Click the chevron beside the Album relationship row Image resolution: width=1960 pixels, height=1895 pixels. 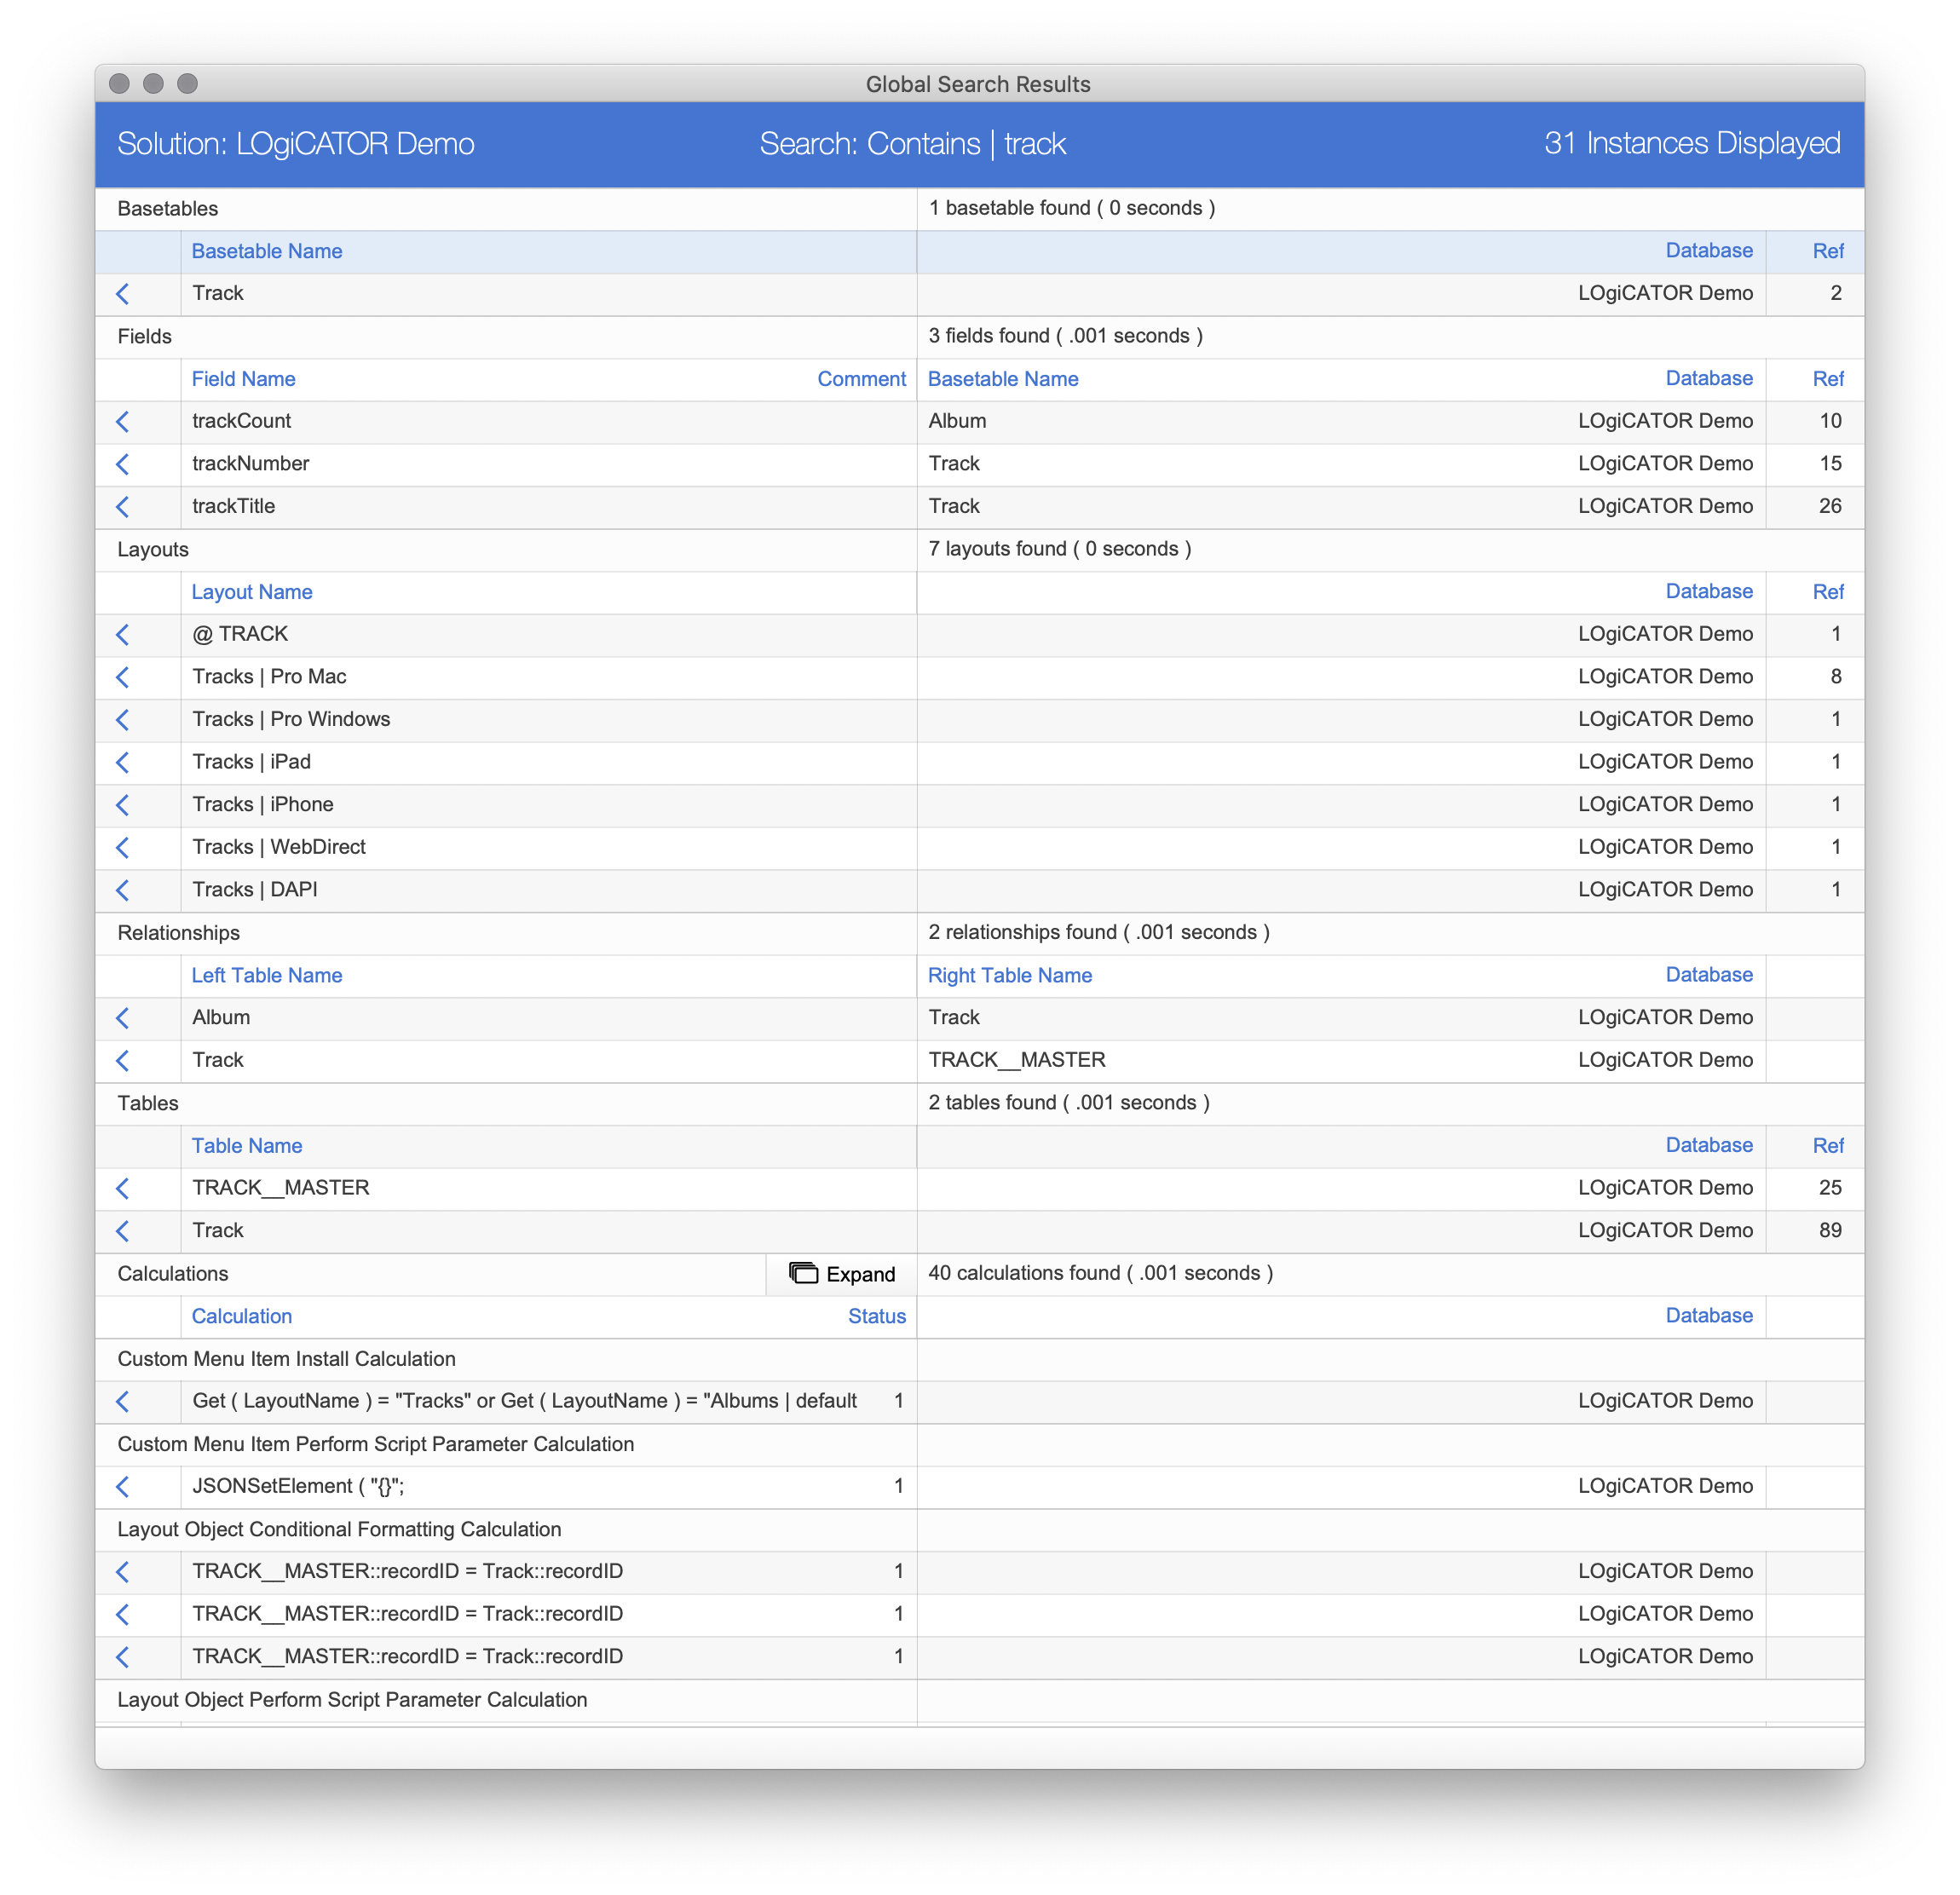point(123,1018)
